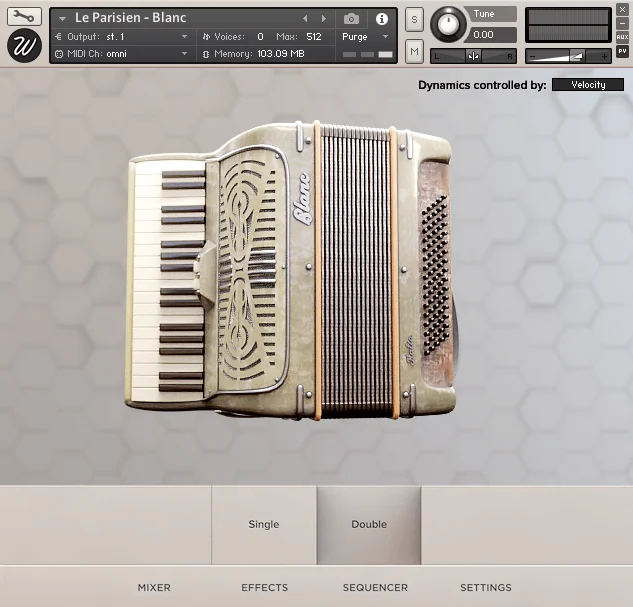Open Dynamics controlled by Velocity menu
The height and width of the screenshot is (607, 633).
click(x=588, y=85)
